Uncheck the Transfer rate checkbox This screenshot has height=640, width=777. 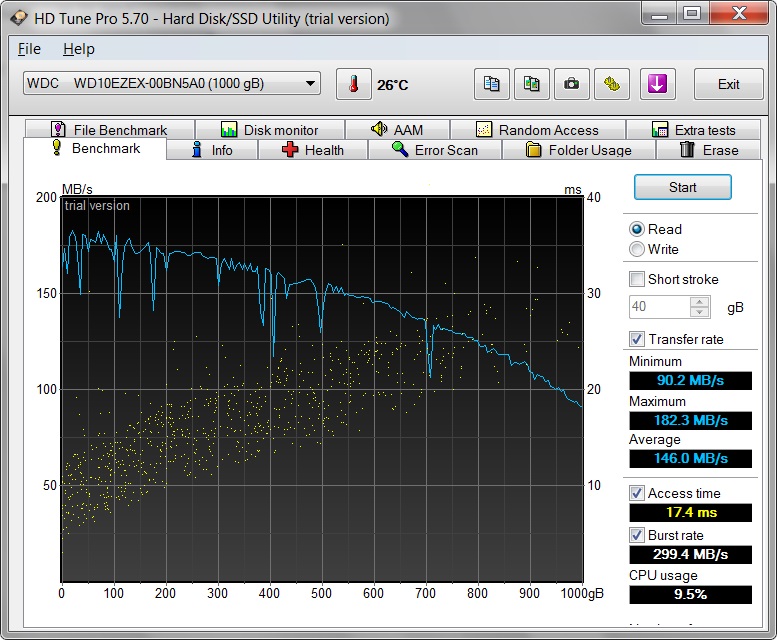[637, 339]
